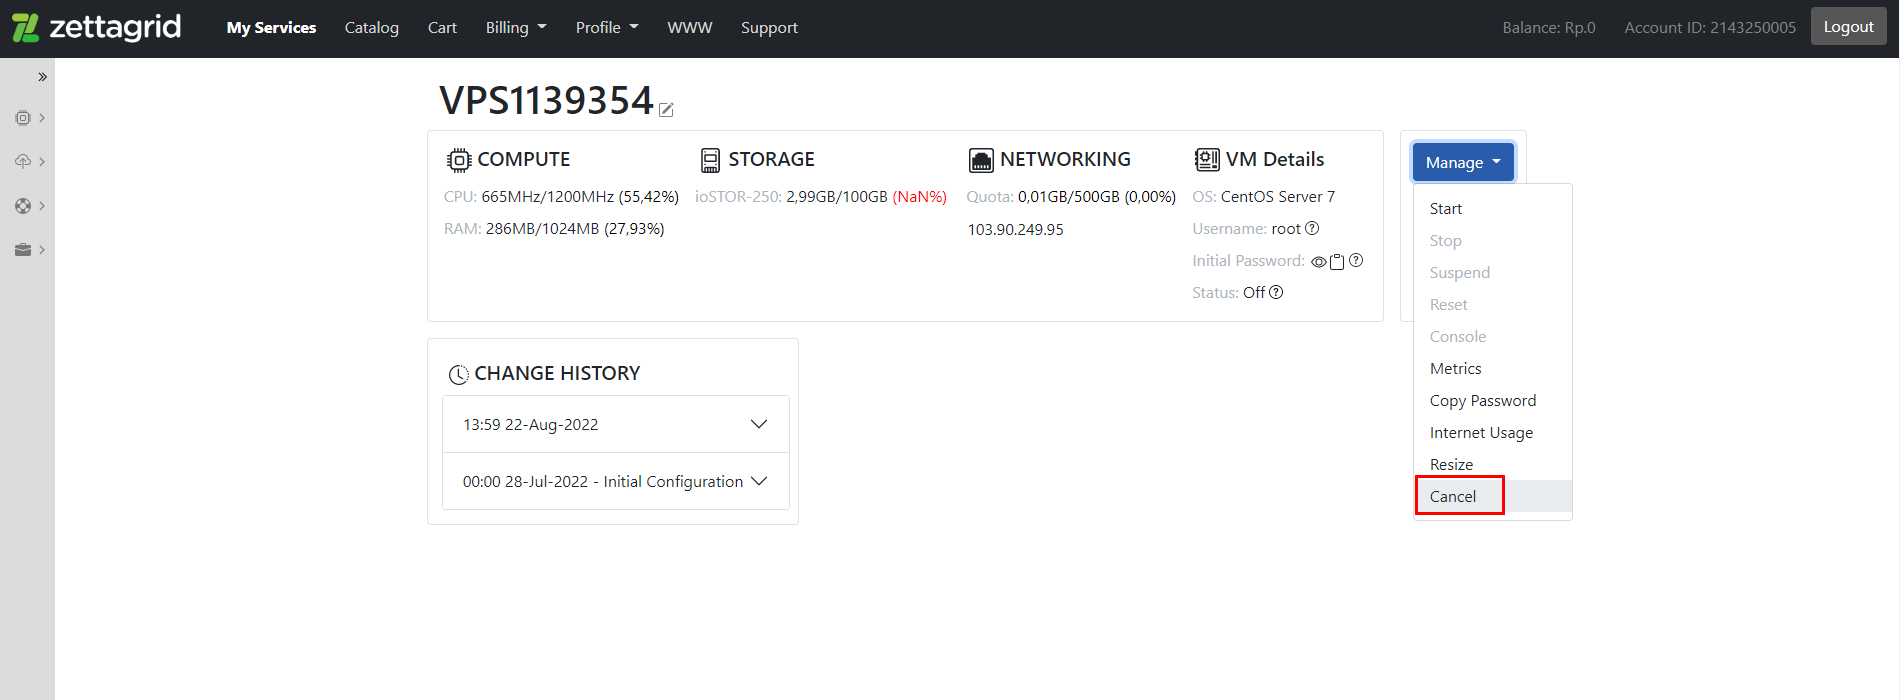Copy initial password via clipboard icon
The height and width of the screenshot is (700, 1900).
click(1337, 262)
